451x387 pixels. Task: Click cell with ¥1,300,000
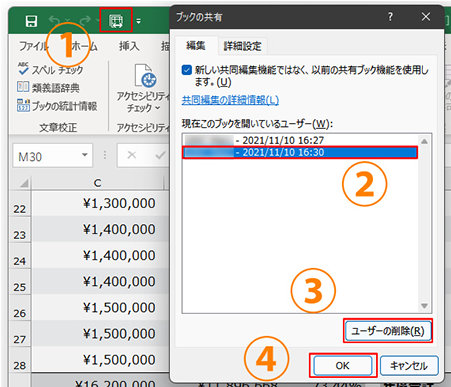click(x=100, y=203)
